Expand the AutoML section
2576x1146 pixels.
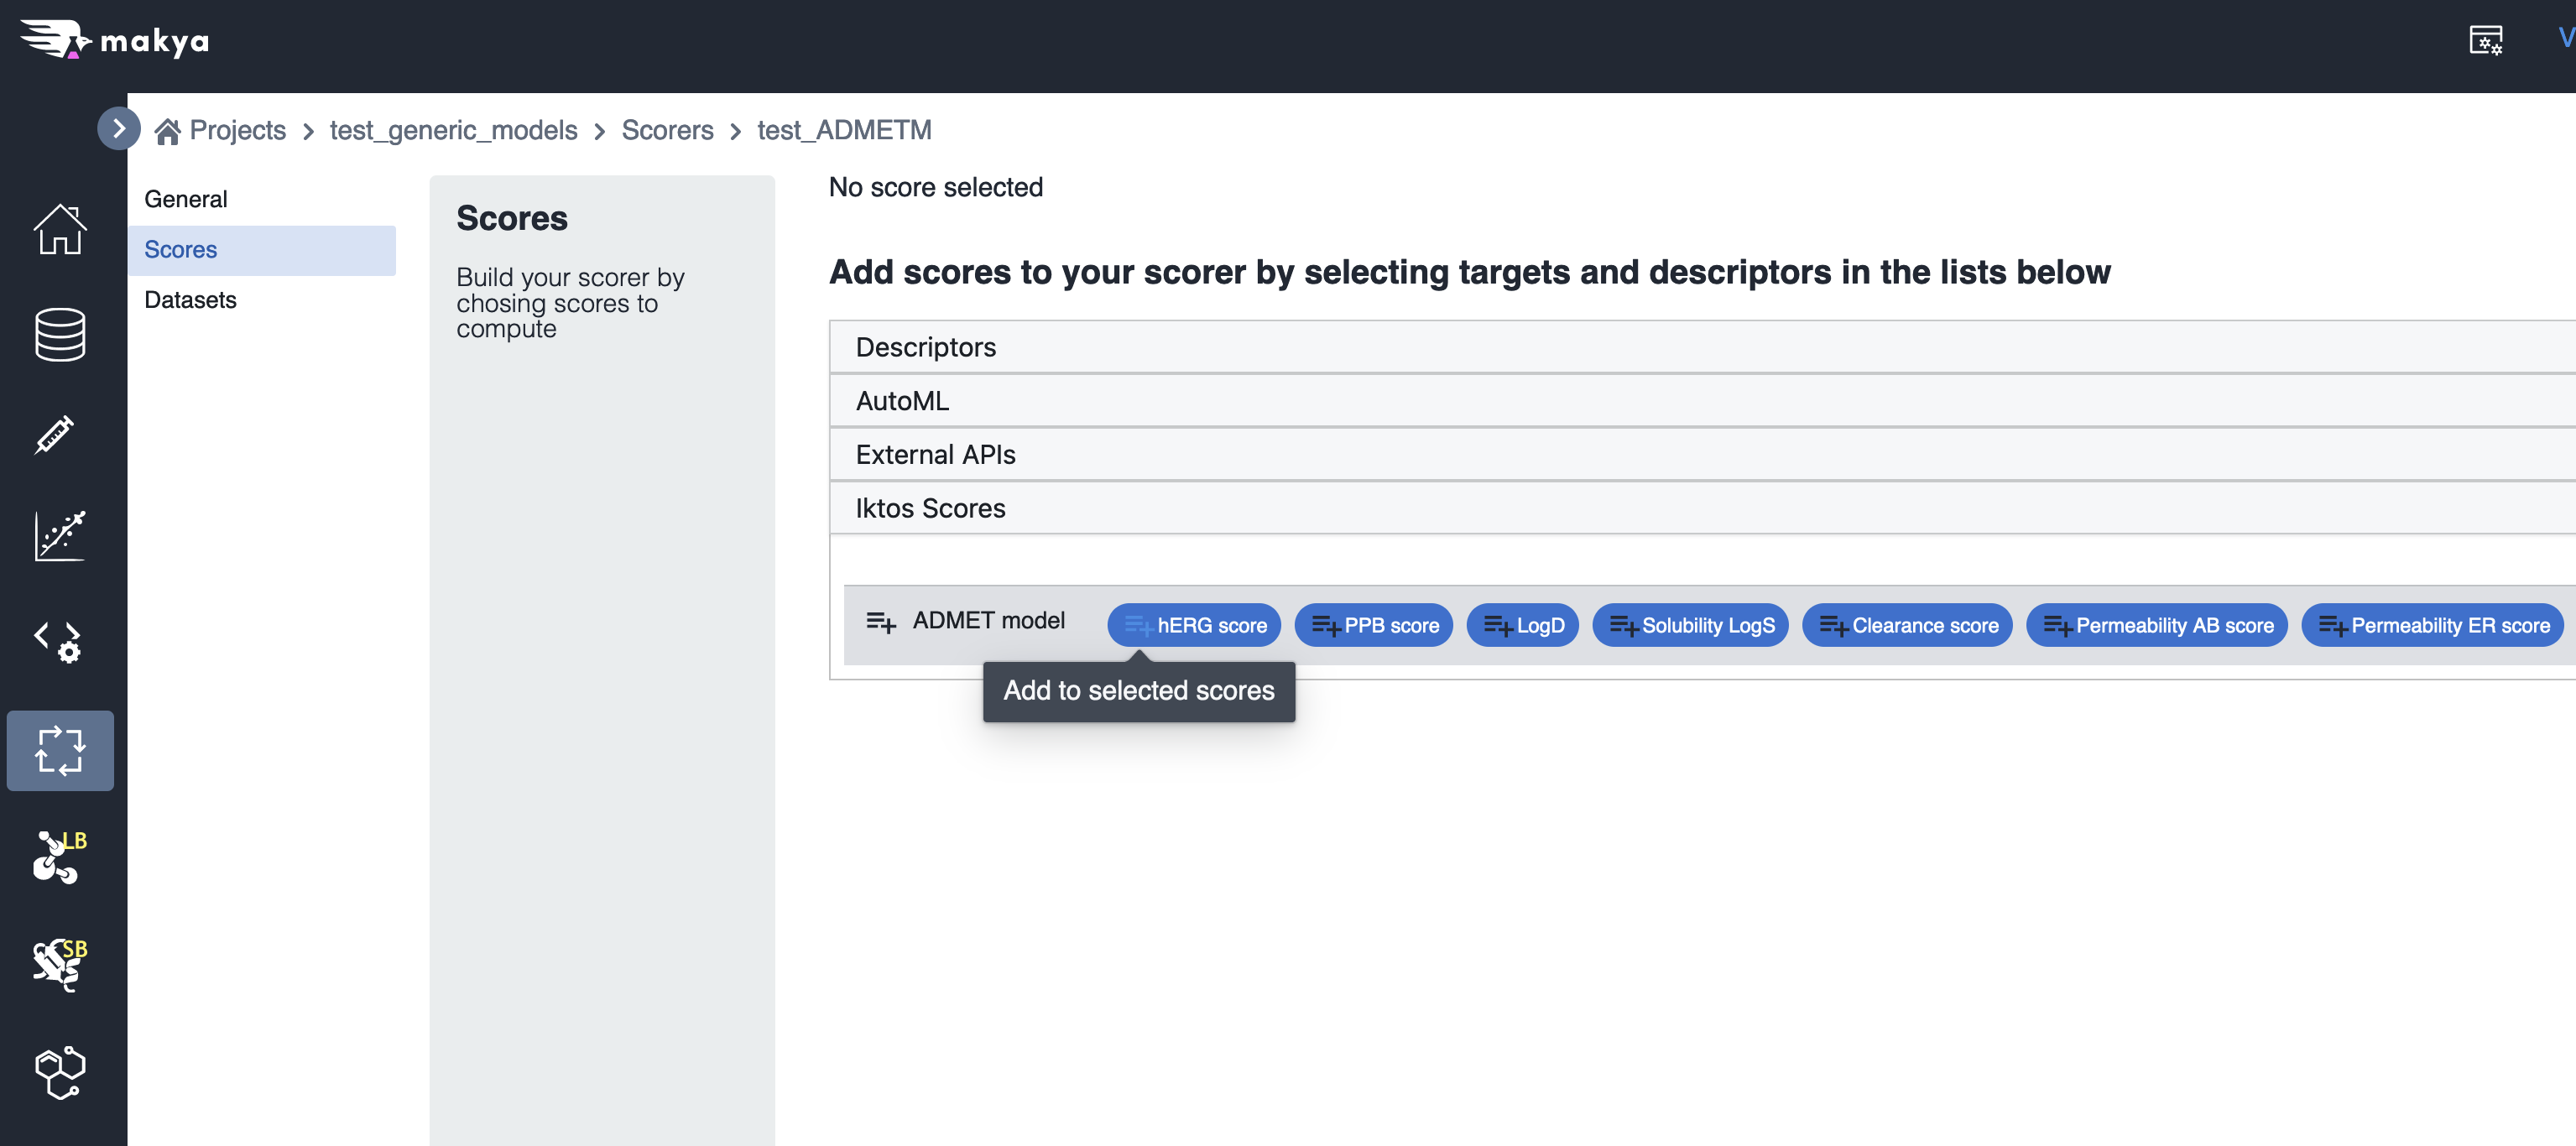[902, 401]
